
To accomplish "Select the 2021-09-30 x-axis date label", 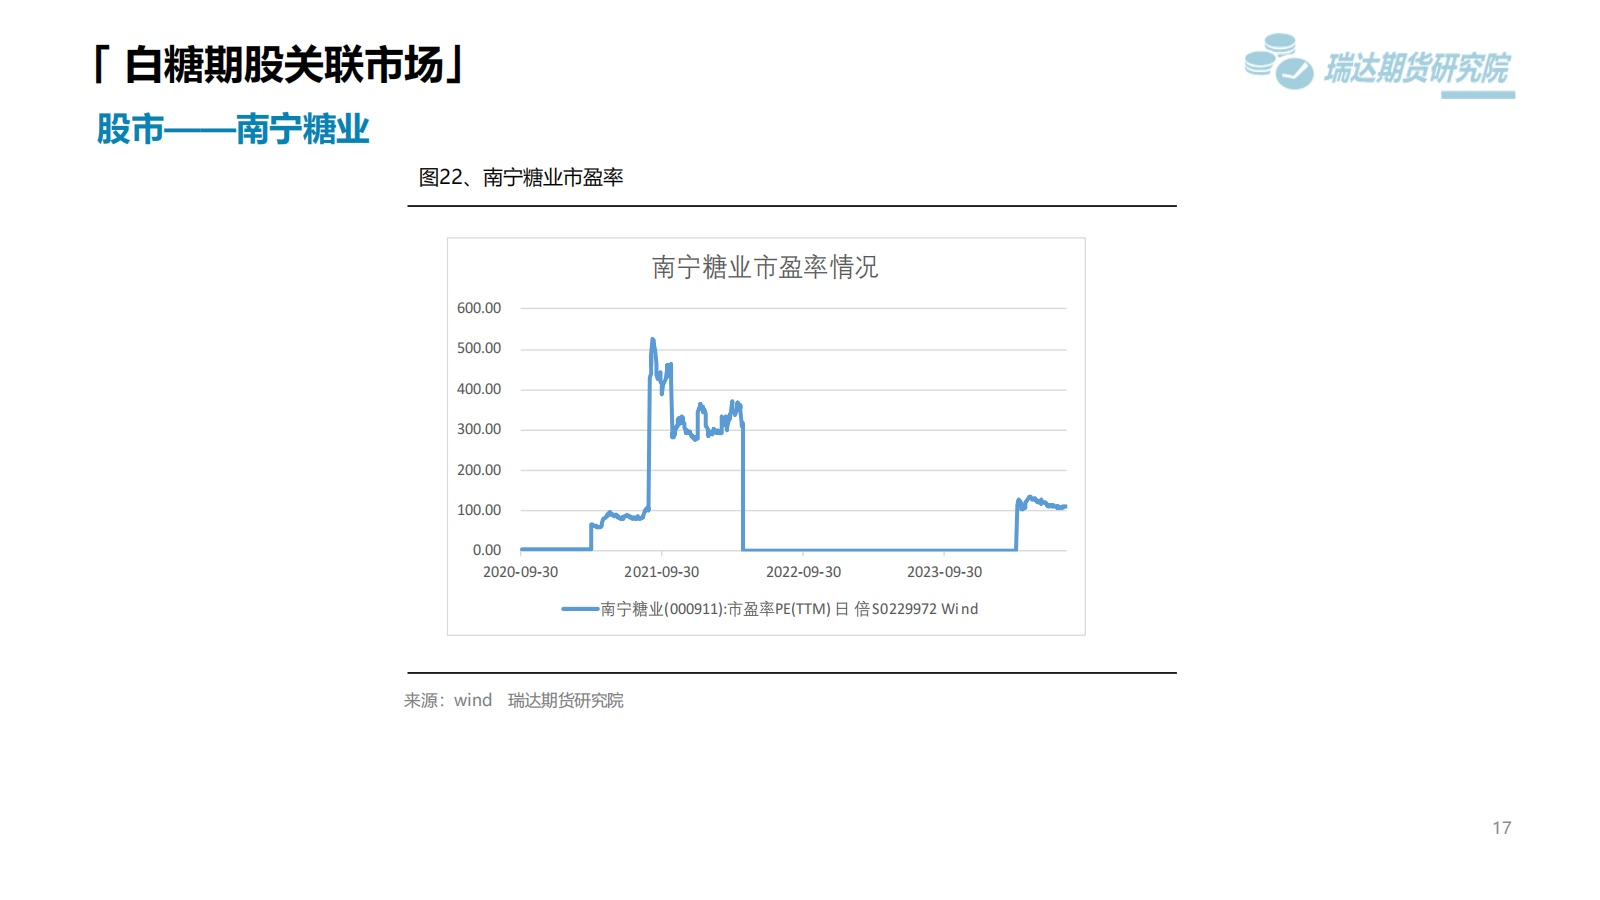I will pos(661,572).
